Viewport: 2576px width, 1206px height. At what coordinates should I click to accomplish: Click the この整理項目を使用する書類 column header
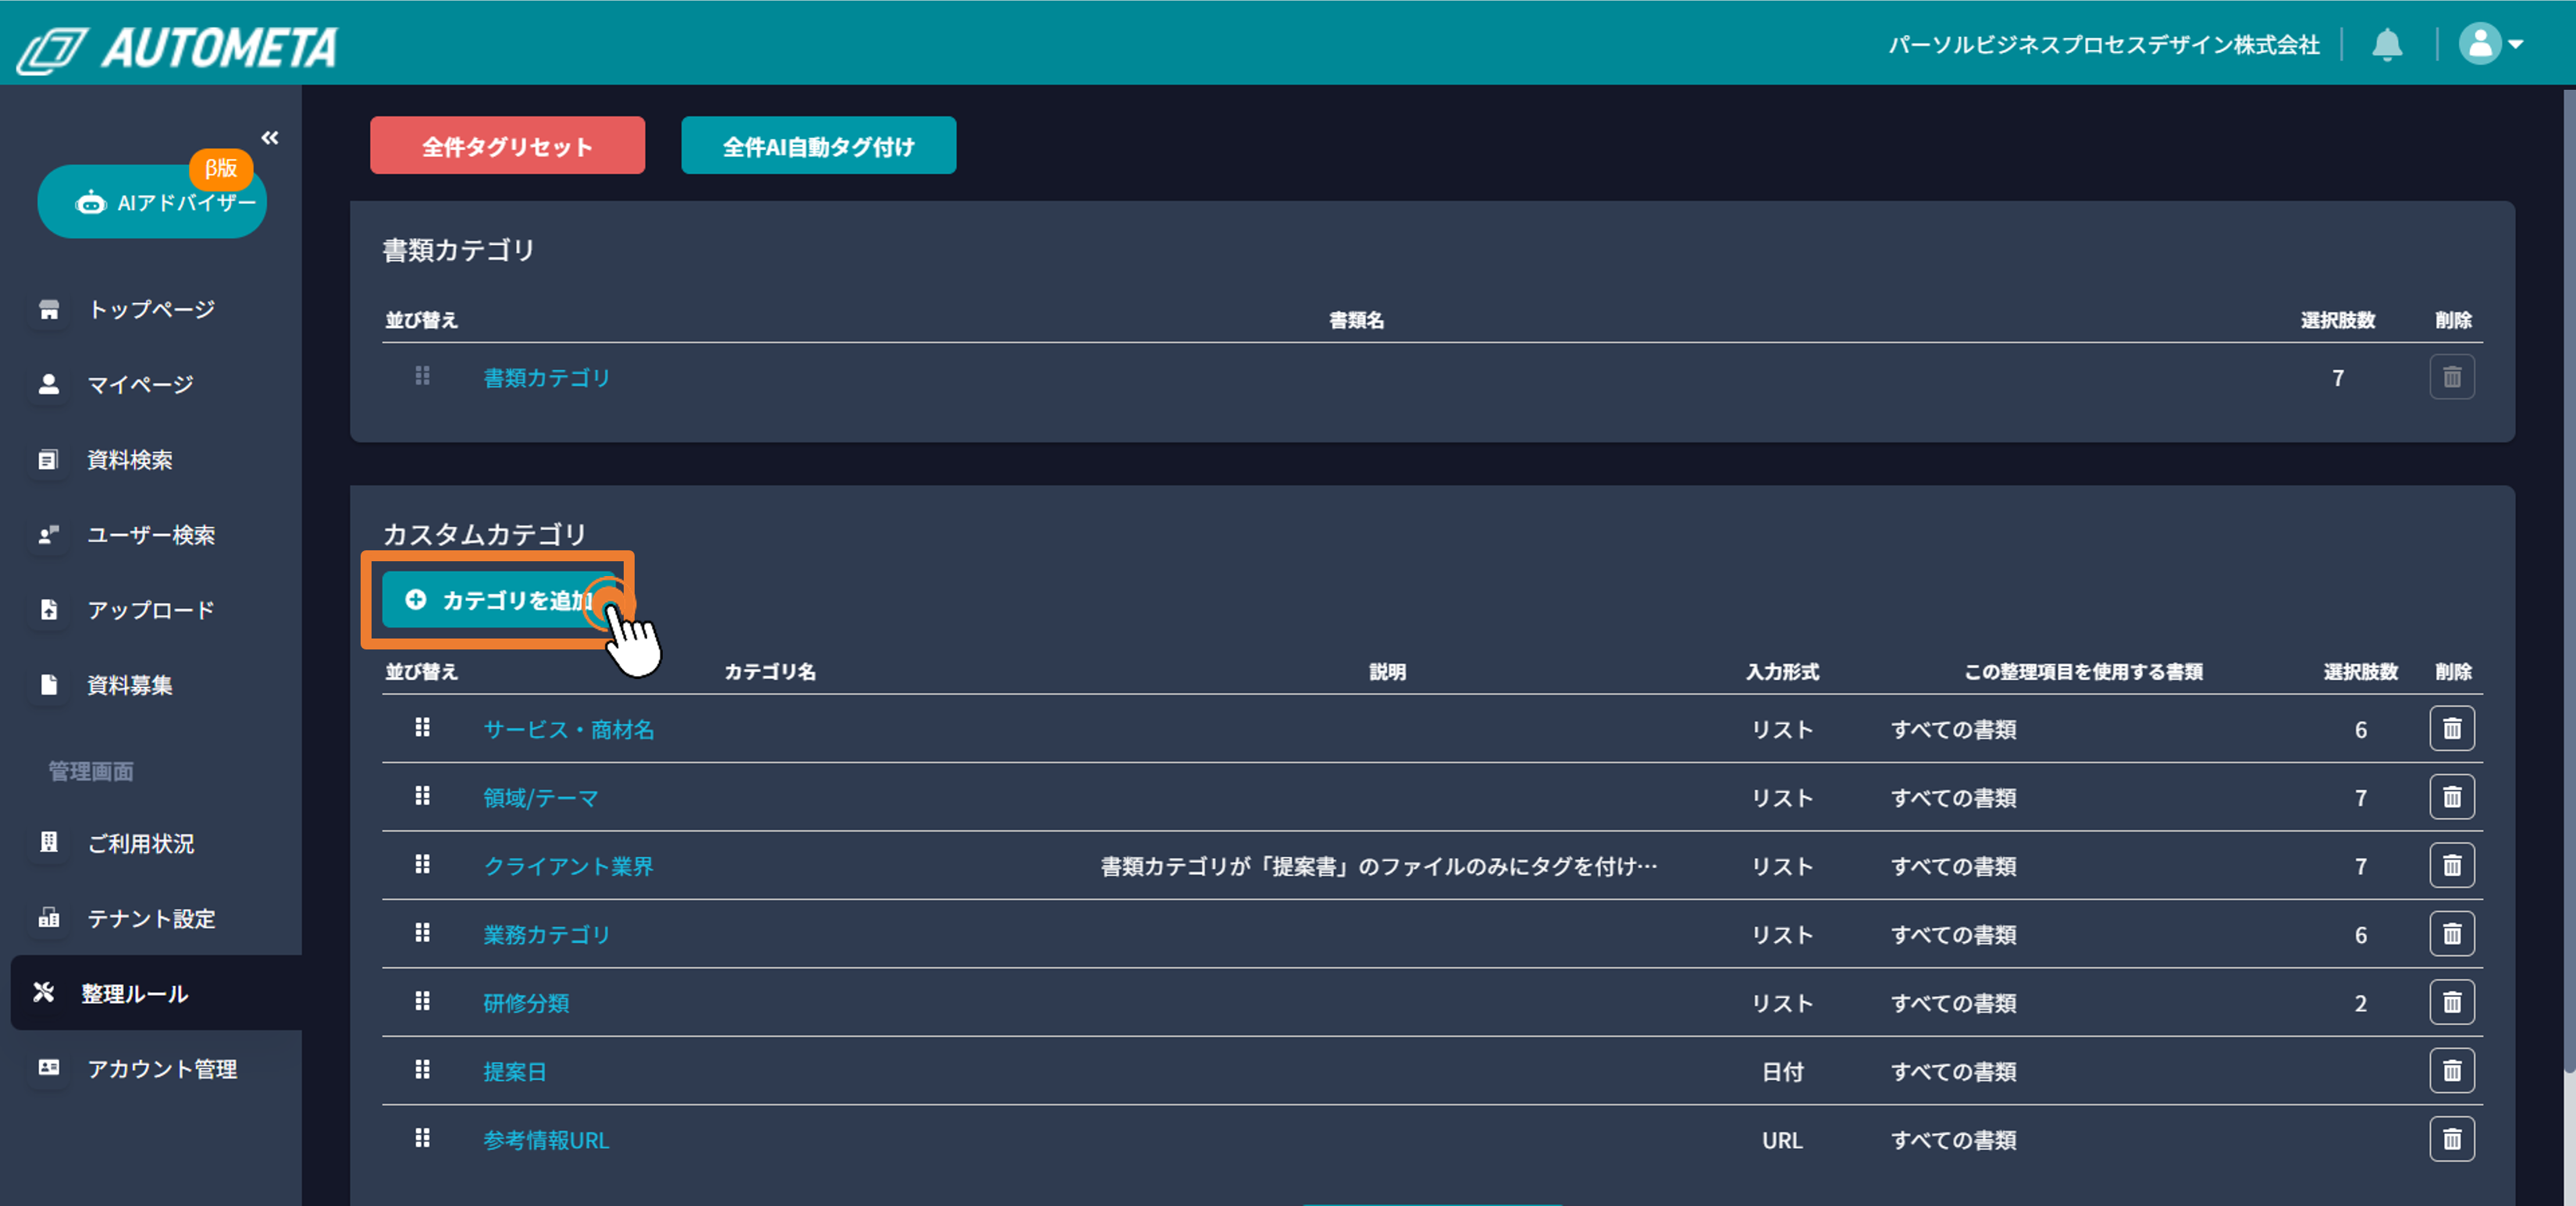click(2083, 672)
